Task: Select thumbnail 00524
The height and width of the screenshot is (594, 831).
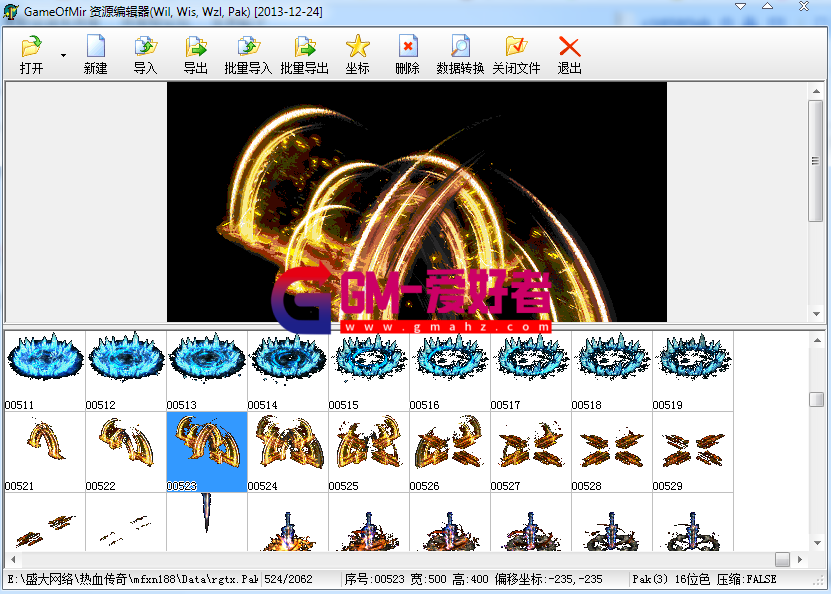Action: (288, 452)
